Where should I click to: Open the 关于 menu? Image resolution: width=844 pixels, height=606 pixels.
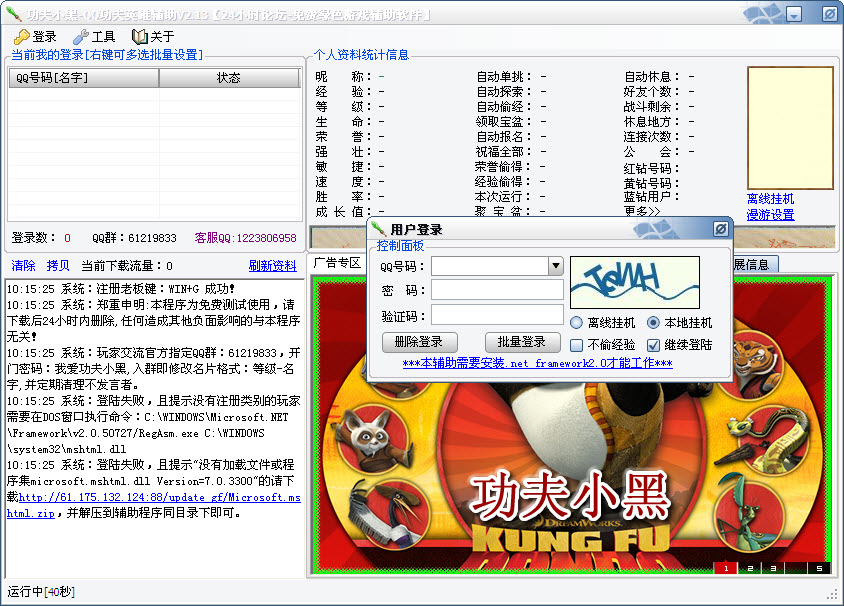point(153,37)
